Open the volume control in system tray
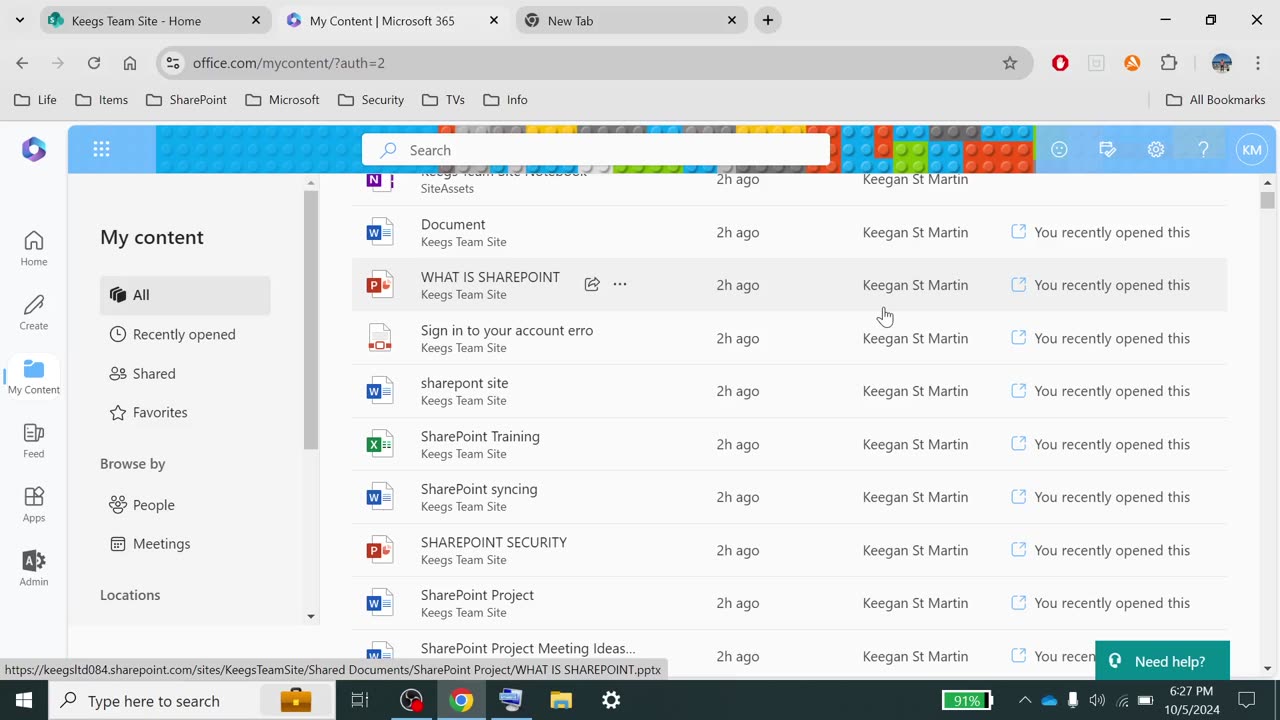The width and height of the screenshot is (1280, 720). [1097, 700]
